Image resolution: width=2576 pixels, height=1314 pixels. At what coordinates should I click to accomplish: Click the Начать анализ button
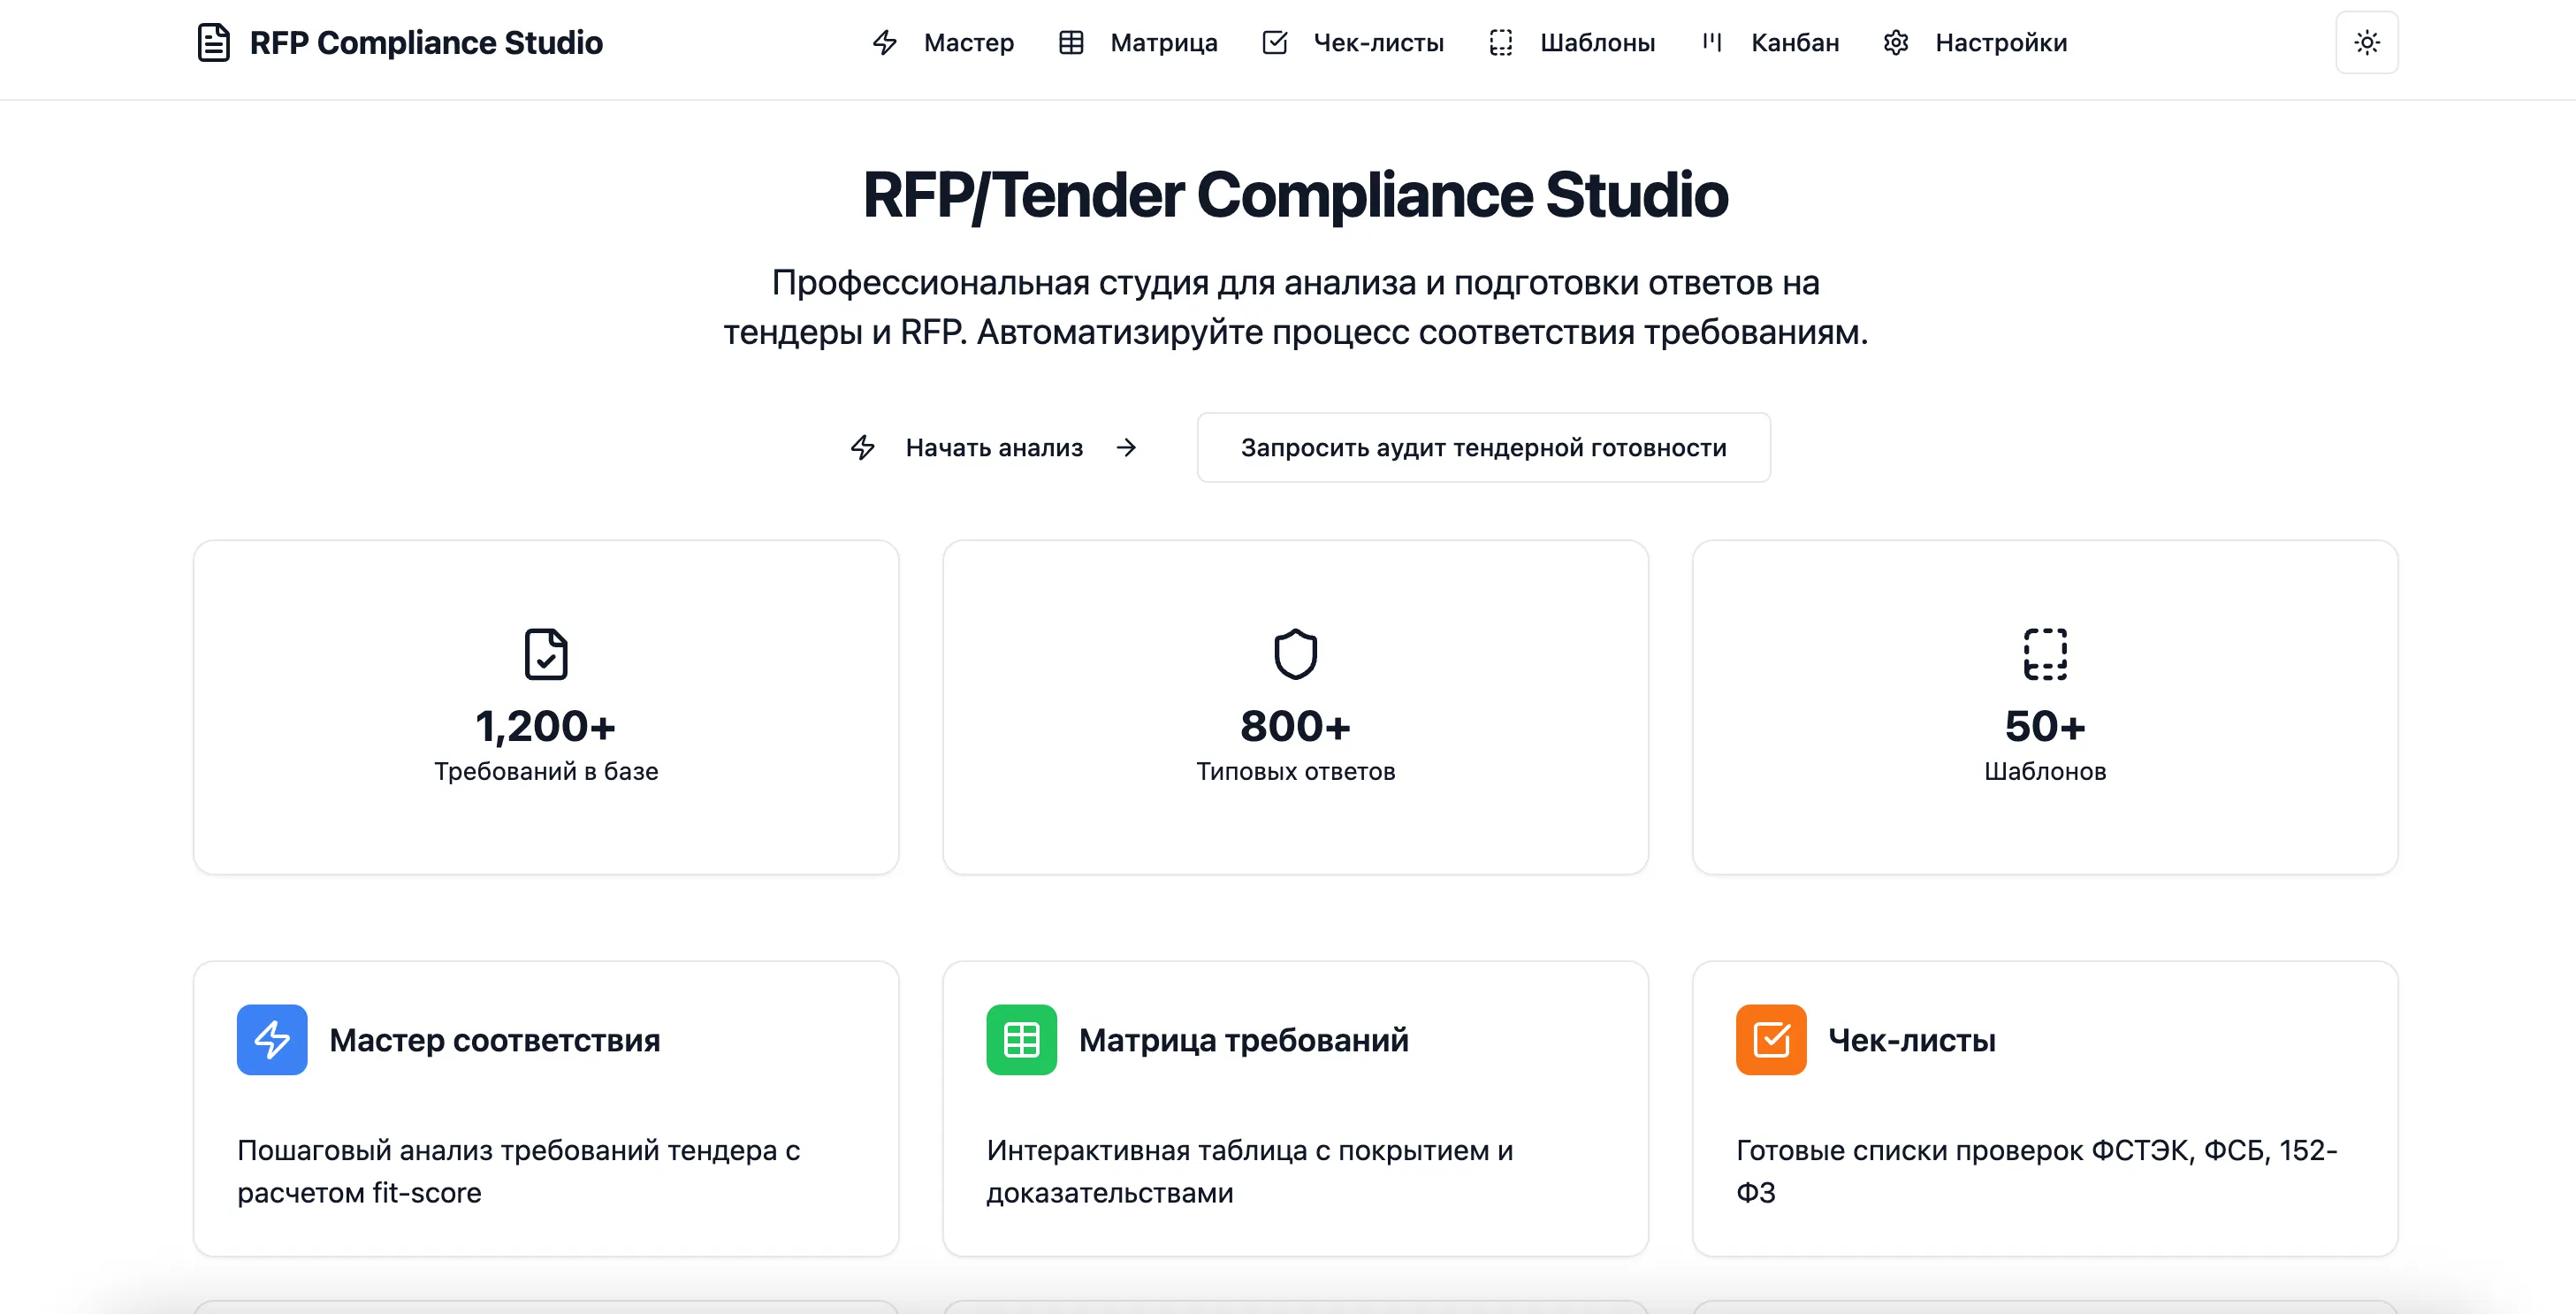[x=995, y=447]
